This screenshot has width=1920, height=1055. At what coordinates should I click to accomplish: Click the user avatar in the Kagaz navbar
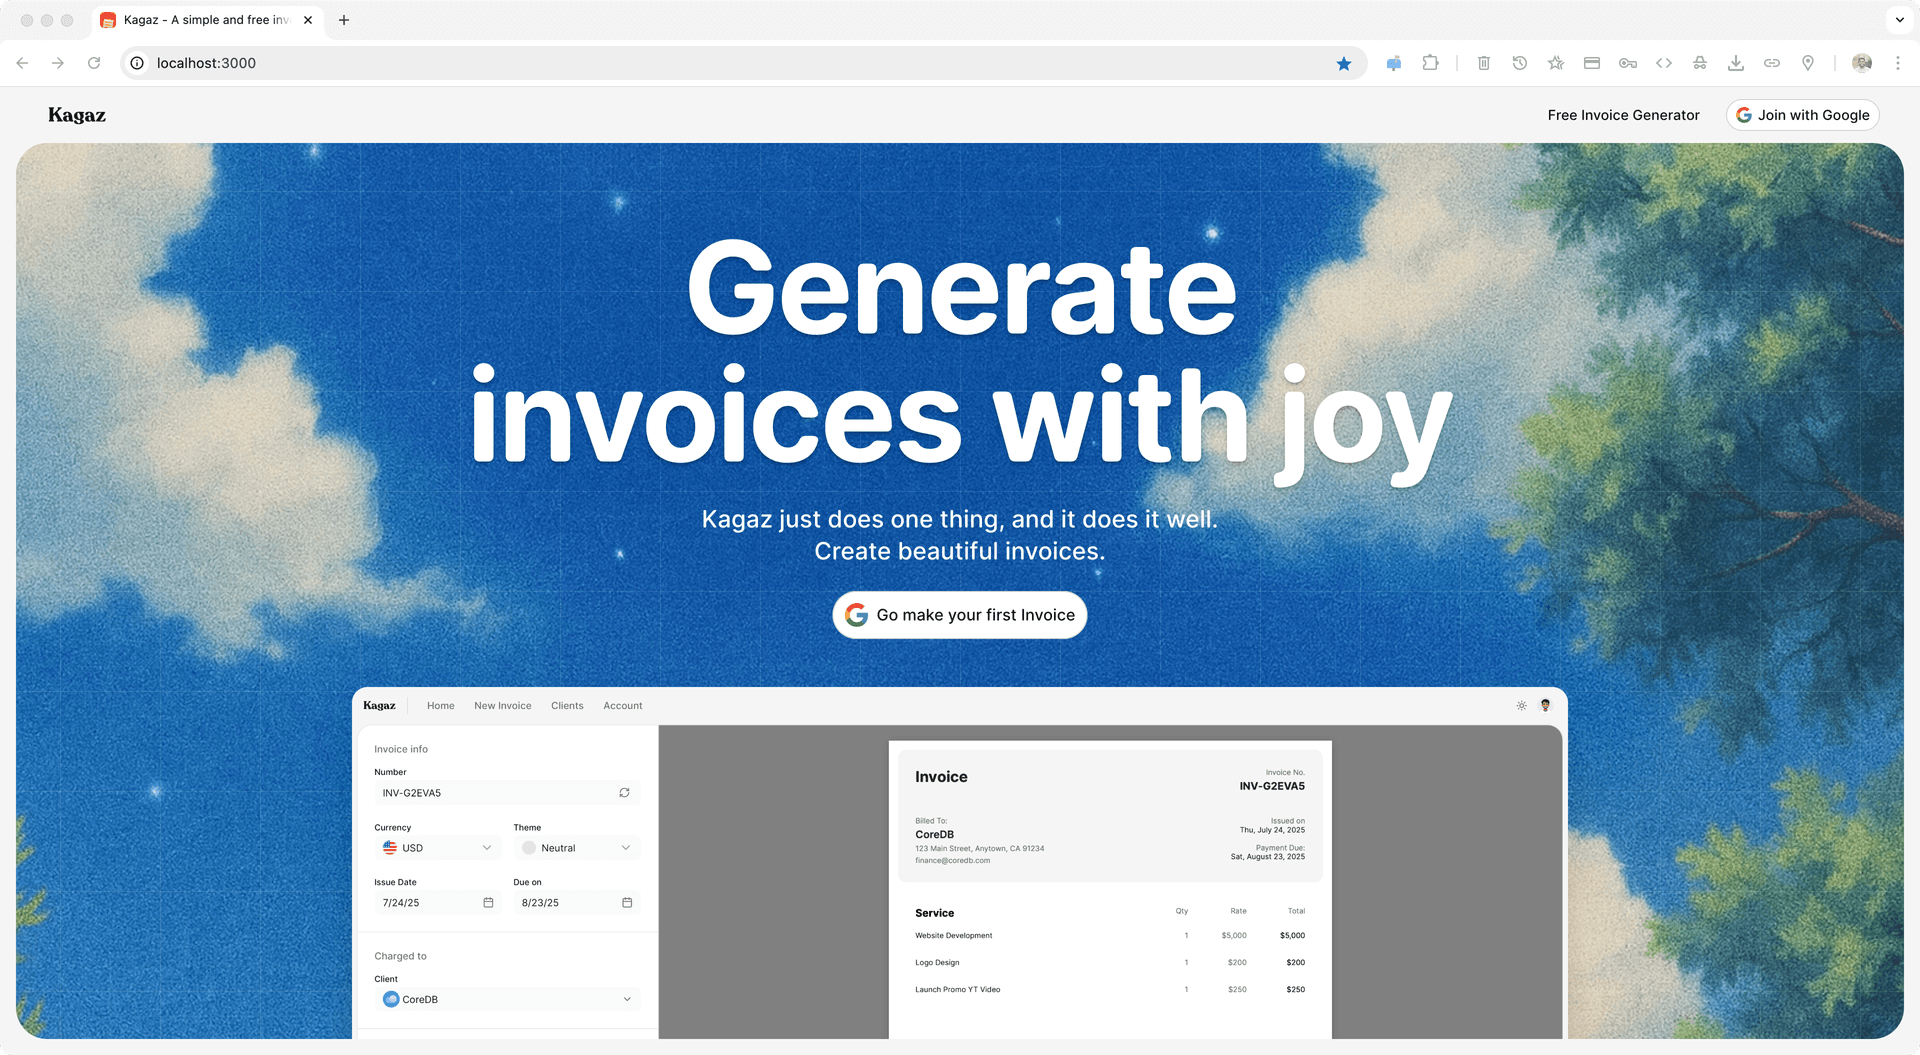click(x=1545, y=706)
